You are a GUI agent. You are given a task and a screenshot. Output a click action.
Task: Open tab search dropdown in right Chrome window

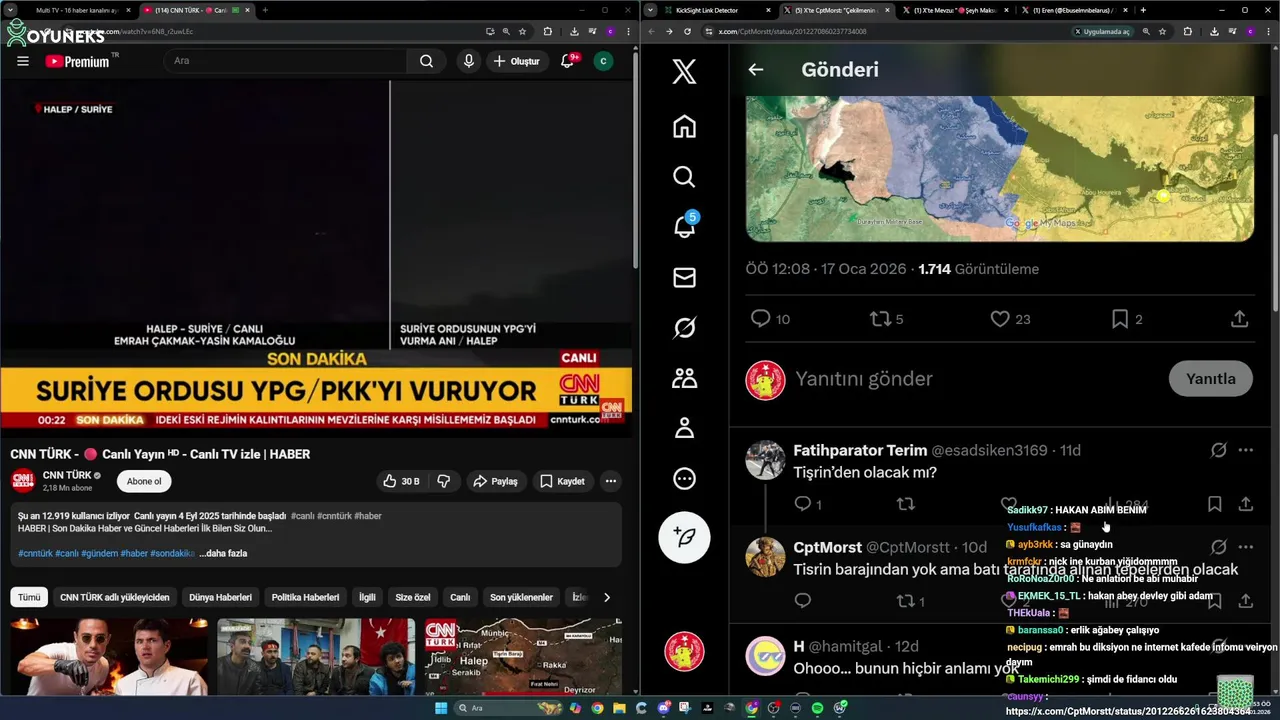651,10
